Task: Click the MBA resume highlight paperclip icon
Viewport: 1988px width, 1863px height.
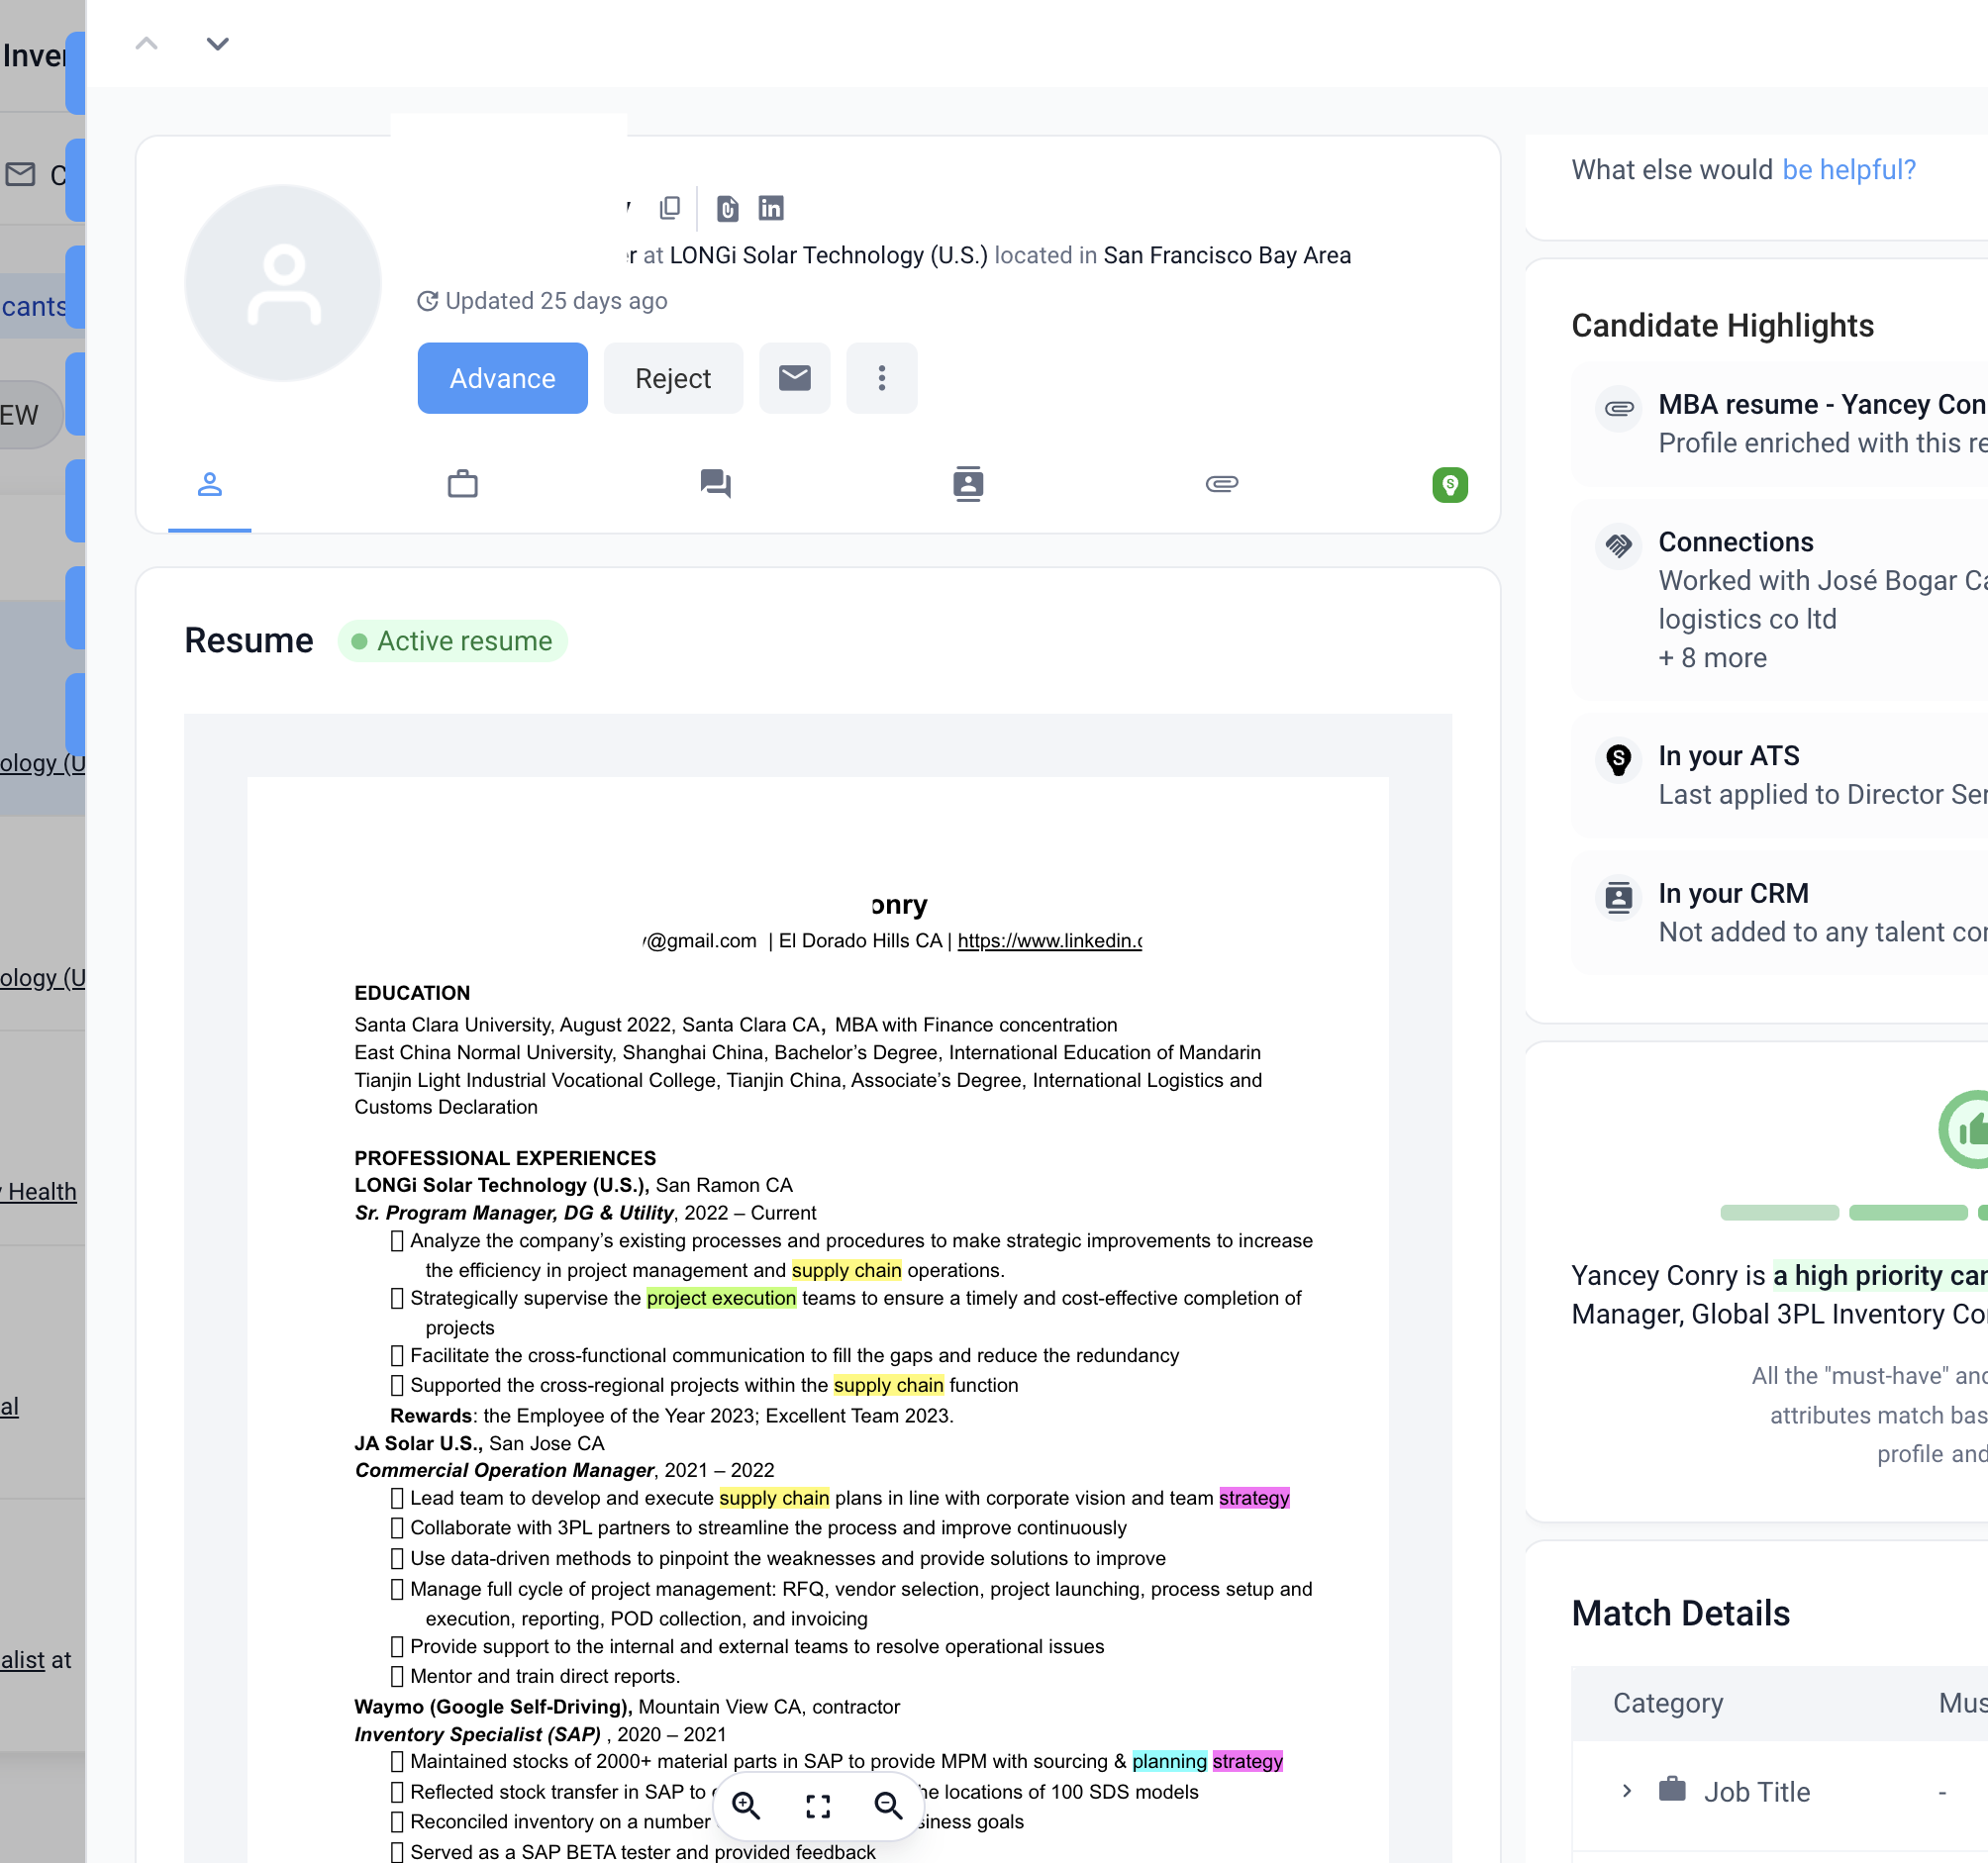Action: (1619, 408)
